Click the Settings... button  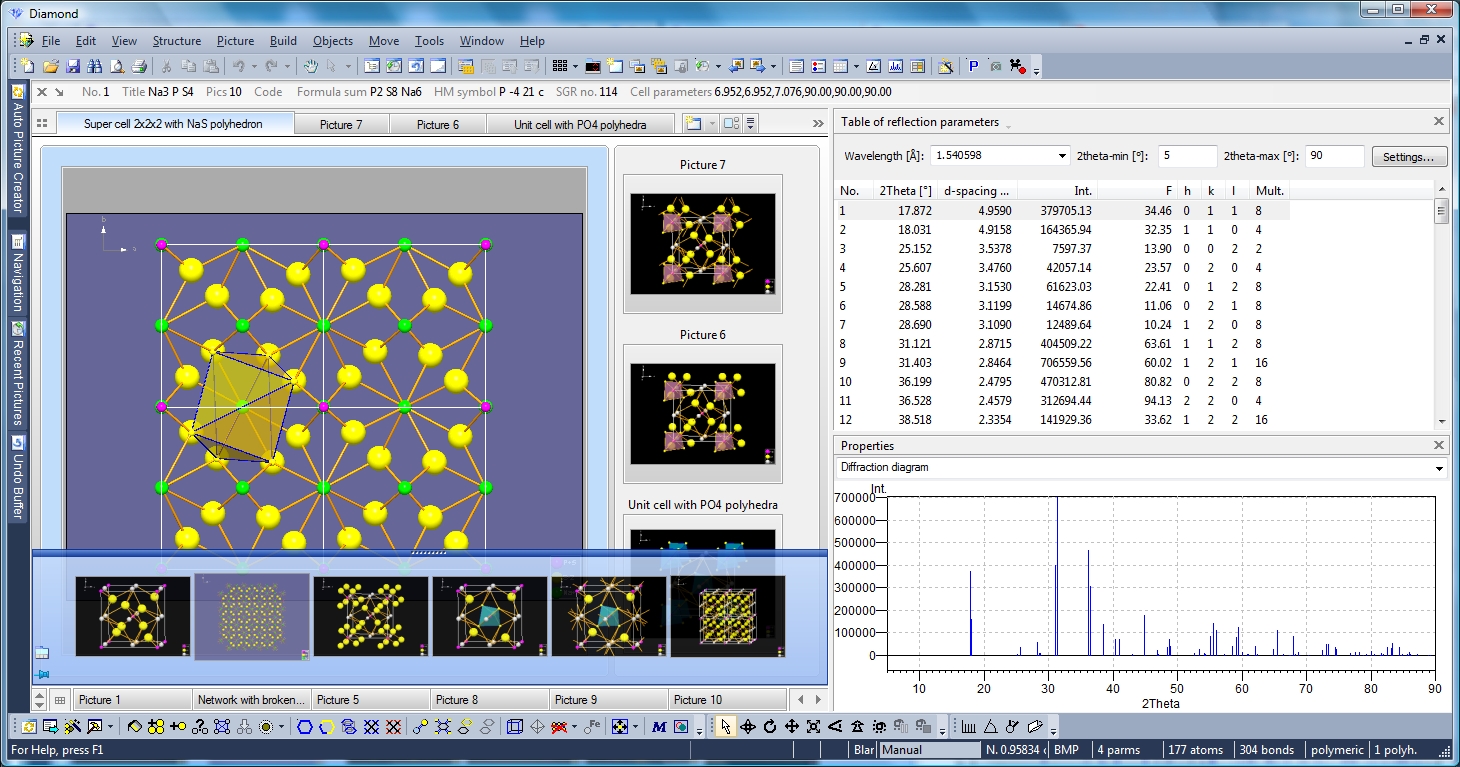pos(1409,157)
